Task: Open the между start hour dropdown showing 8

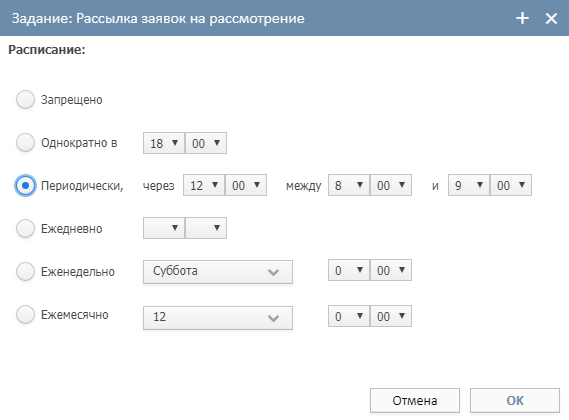Action: click(x=349, y=185)
